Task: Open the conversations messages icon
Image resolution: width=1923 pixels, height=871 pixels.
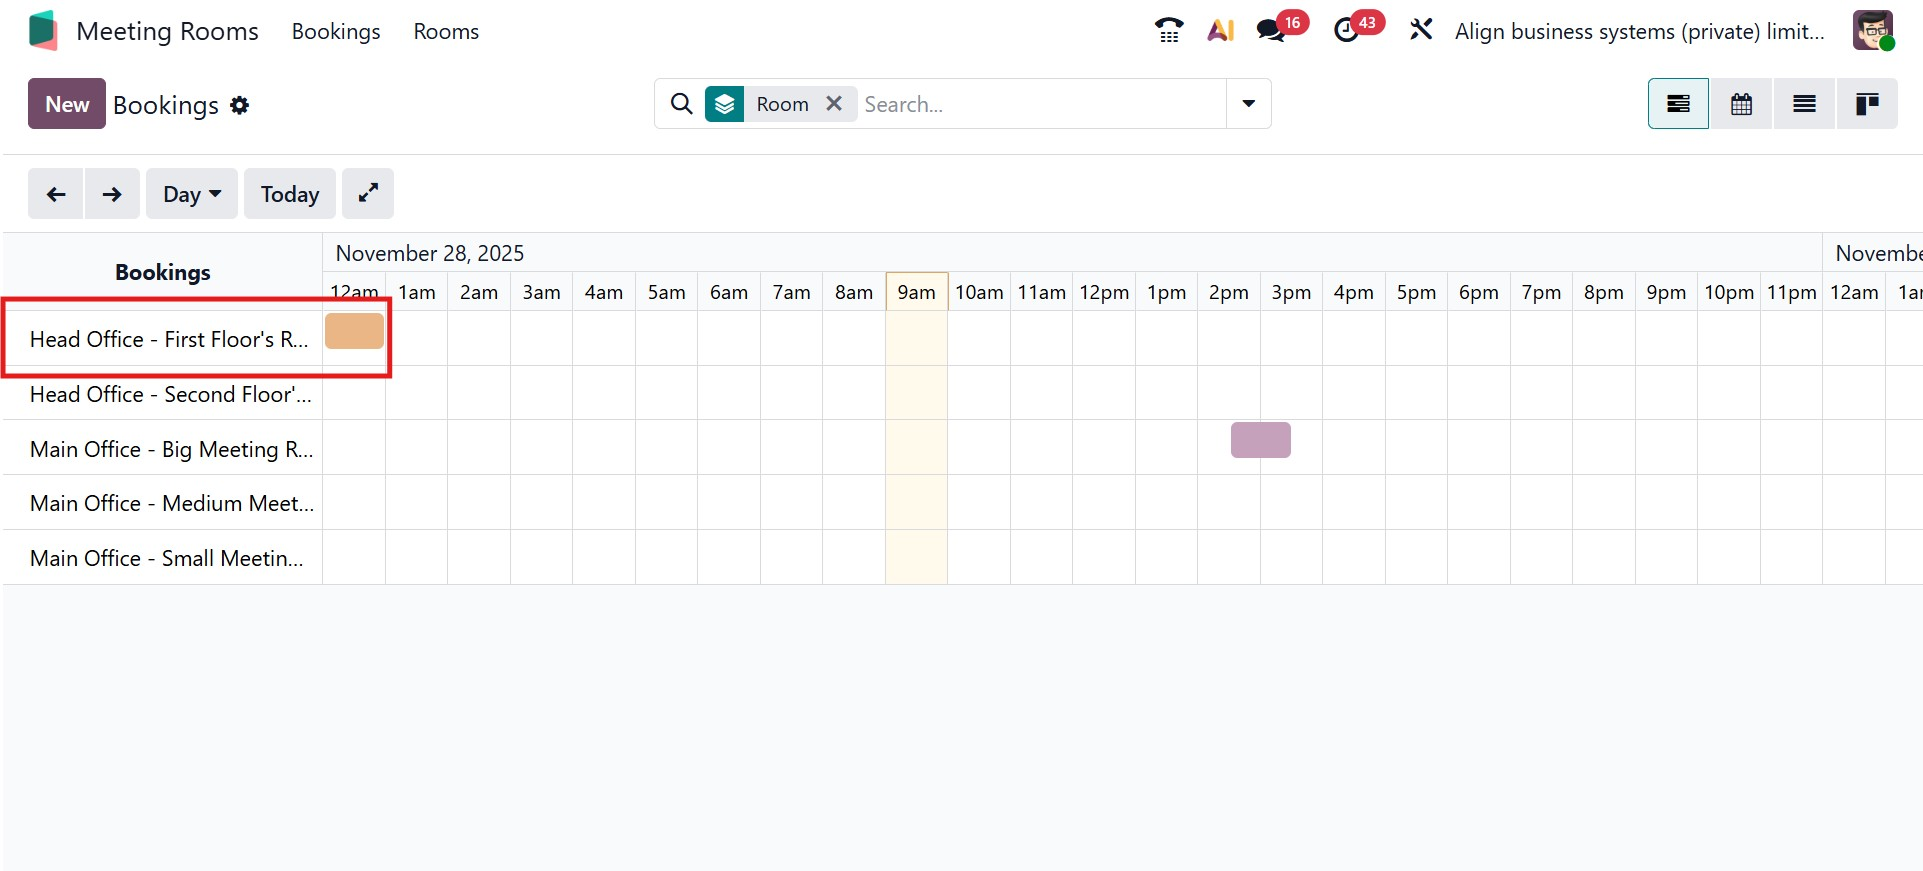Action: coord(1272,30)
